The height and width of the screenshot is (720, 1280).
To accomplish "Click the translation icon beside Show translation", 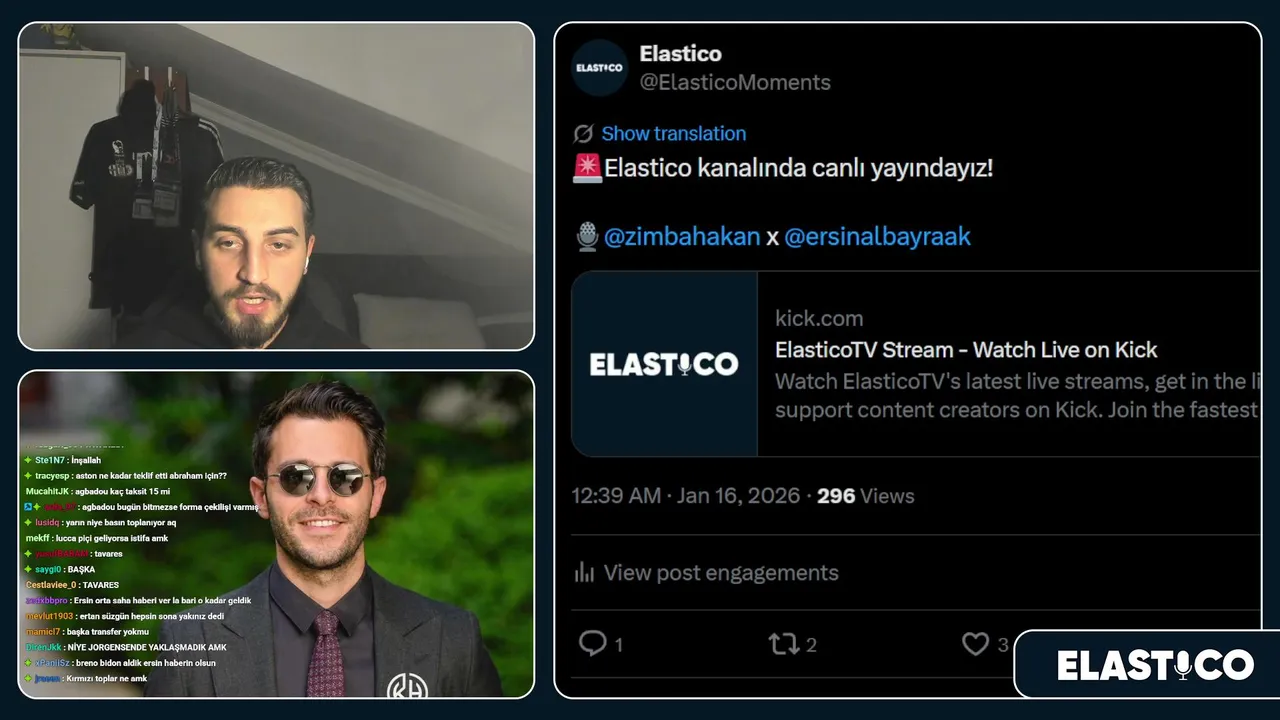I will 583,134.
